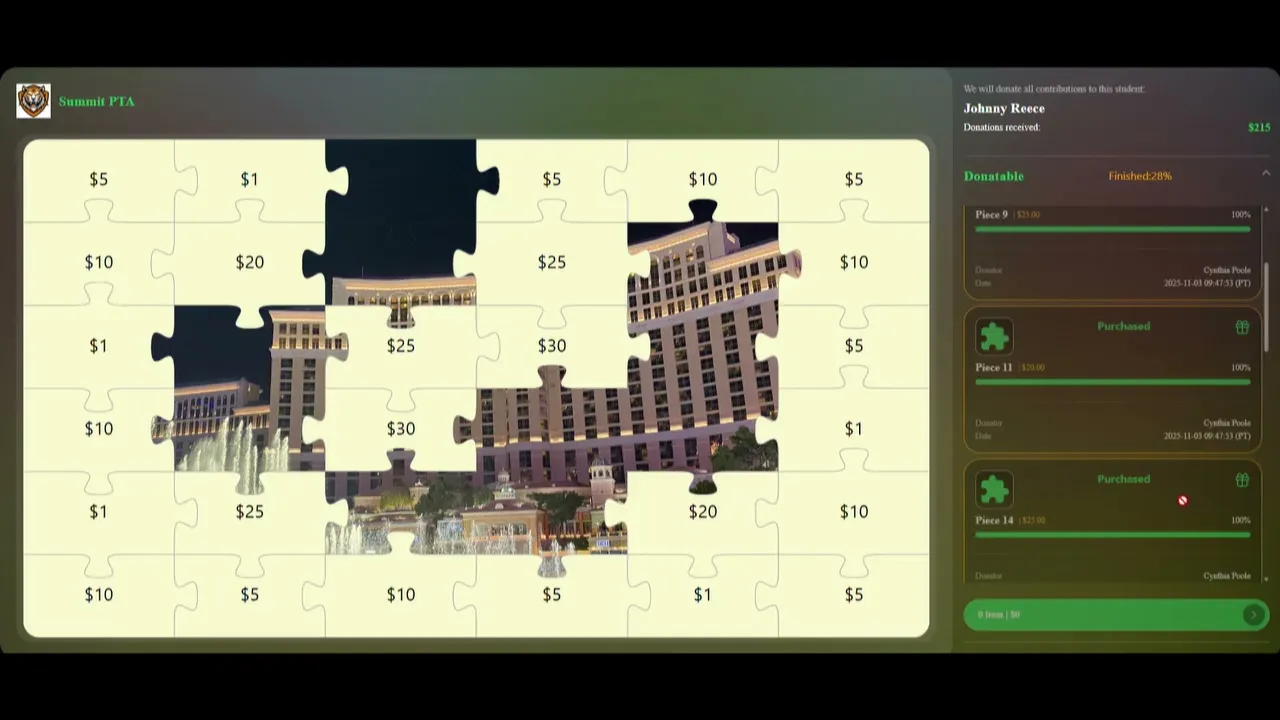Click the scrollbar down arrow in donations list
Image resolution: width=1280 pixels, height=720 pixels.
tap(1266, 579)
